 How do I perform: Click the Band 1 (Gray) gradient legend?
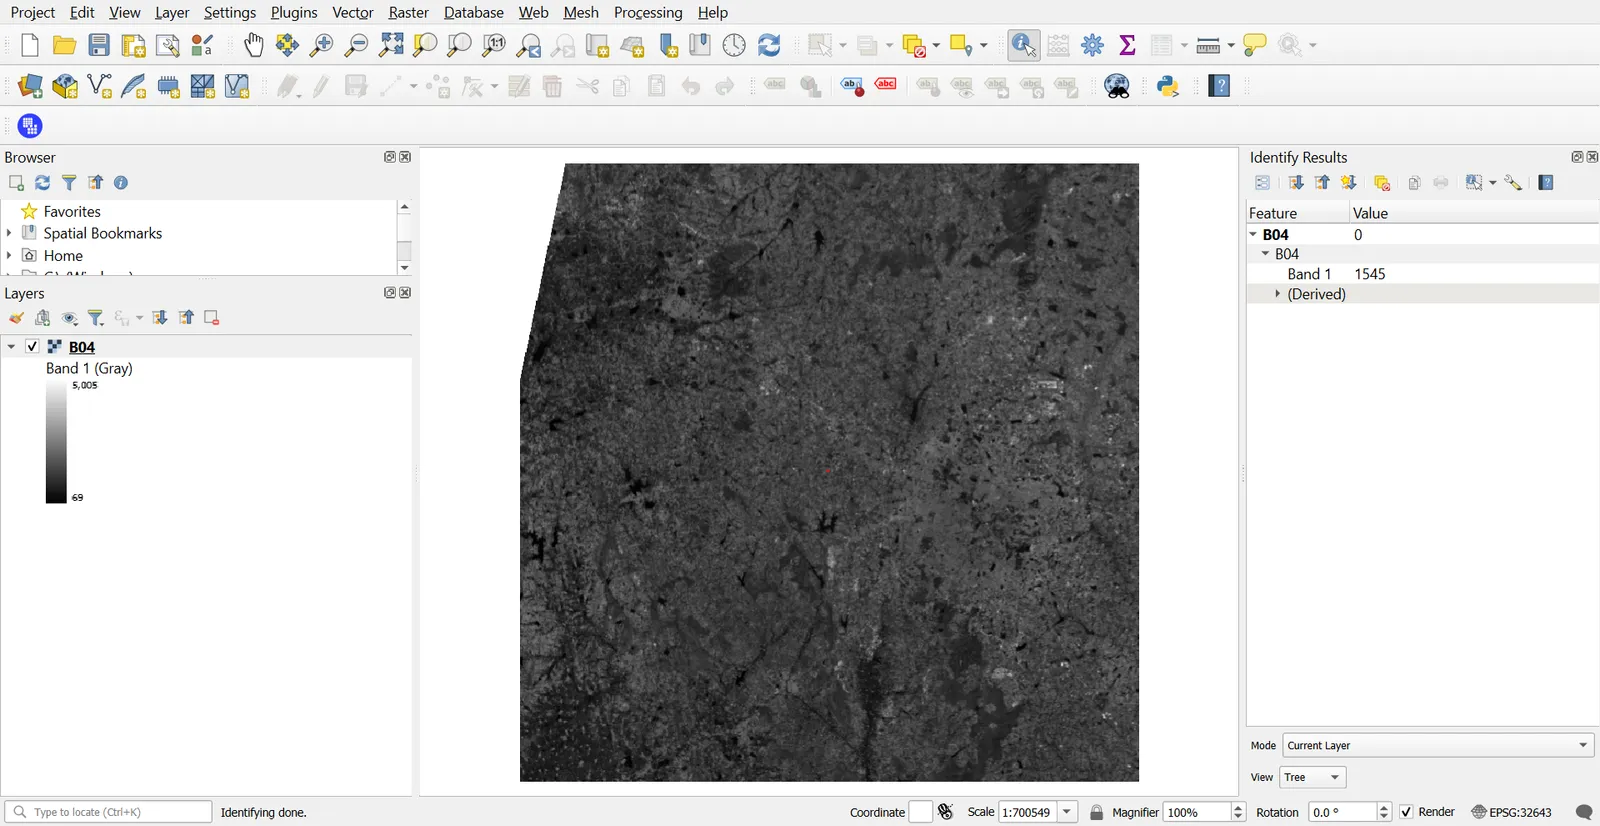point(56,441)
